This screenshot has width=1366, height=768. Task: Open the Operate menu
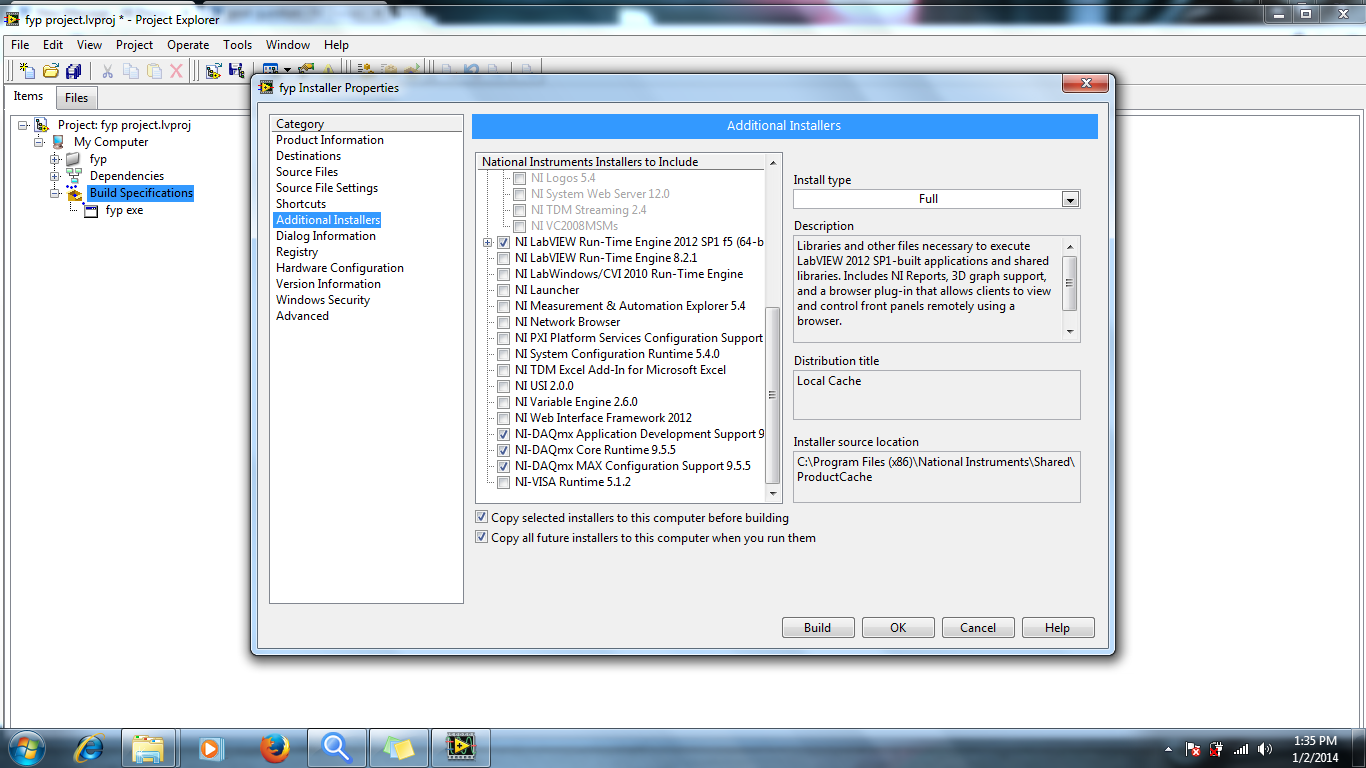coord(188,45)
